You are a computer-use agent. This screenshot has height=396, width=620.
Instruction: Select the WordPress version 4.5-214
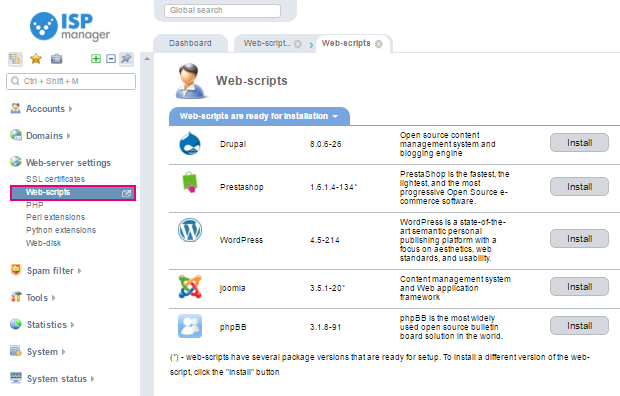click(325, 240)
